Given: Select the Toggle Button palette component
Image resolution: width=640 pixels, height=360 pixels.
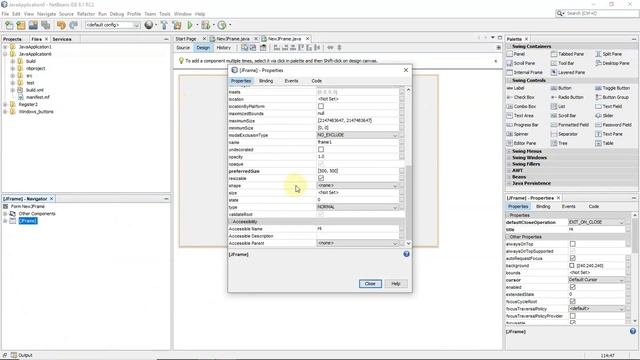Looking at the screenshot, I should tap(613, 88).
